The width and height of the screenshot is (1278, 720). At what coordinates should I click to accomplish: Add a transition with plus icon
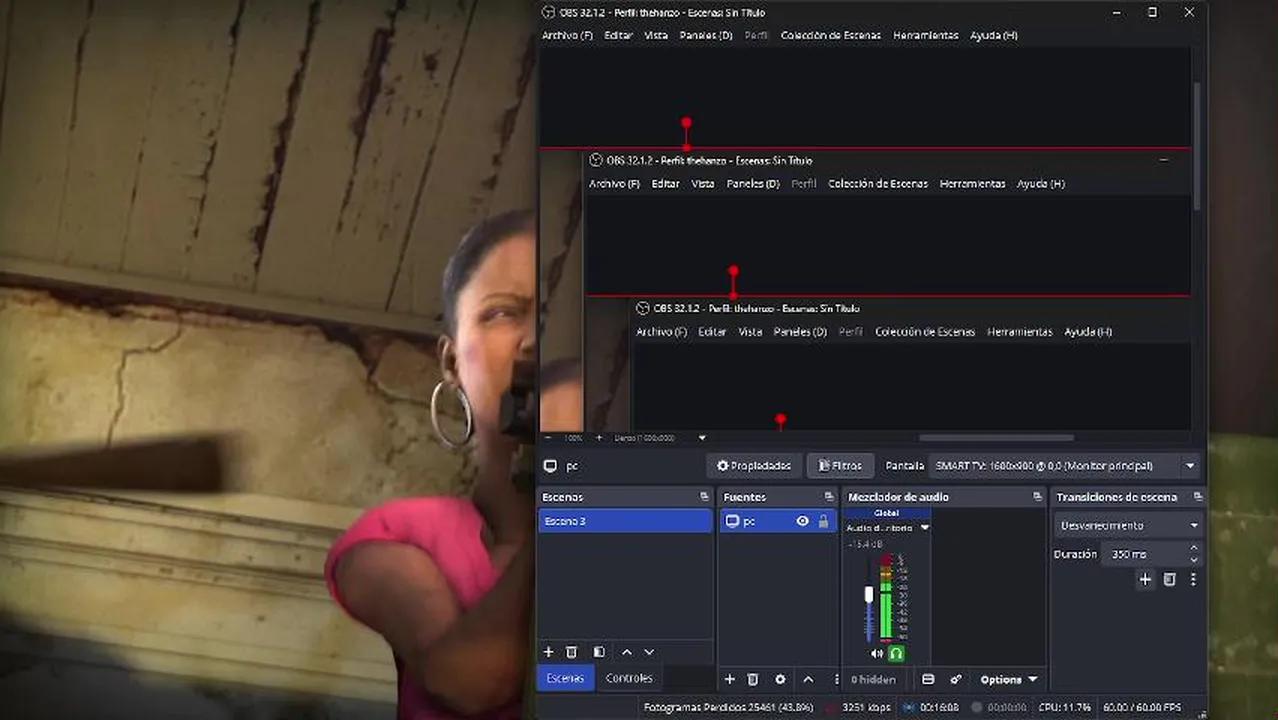click(x=1146, y=580)
